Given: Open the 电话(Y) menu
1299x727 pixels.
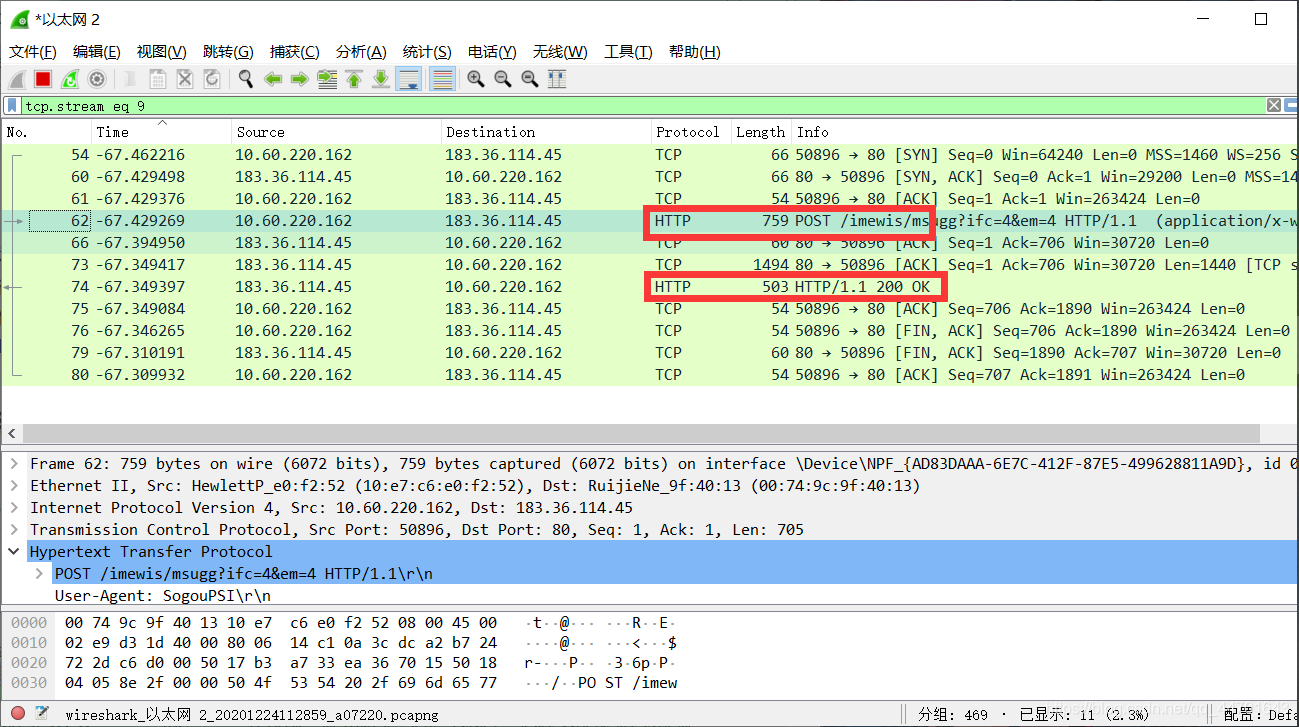Looking at the screenshot, I should point(493,52).
